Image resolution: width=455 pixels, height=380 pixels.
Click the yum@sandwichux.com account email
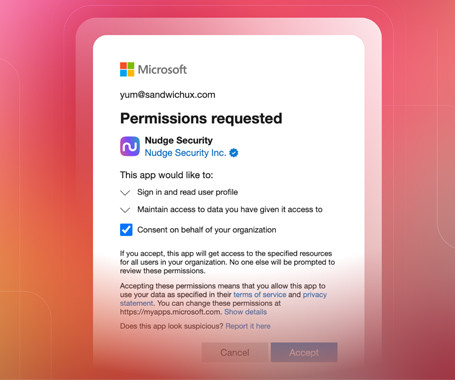coord(167,95)
